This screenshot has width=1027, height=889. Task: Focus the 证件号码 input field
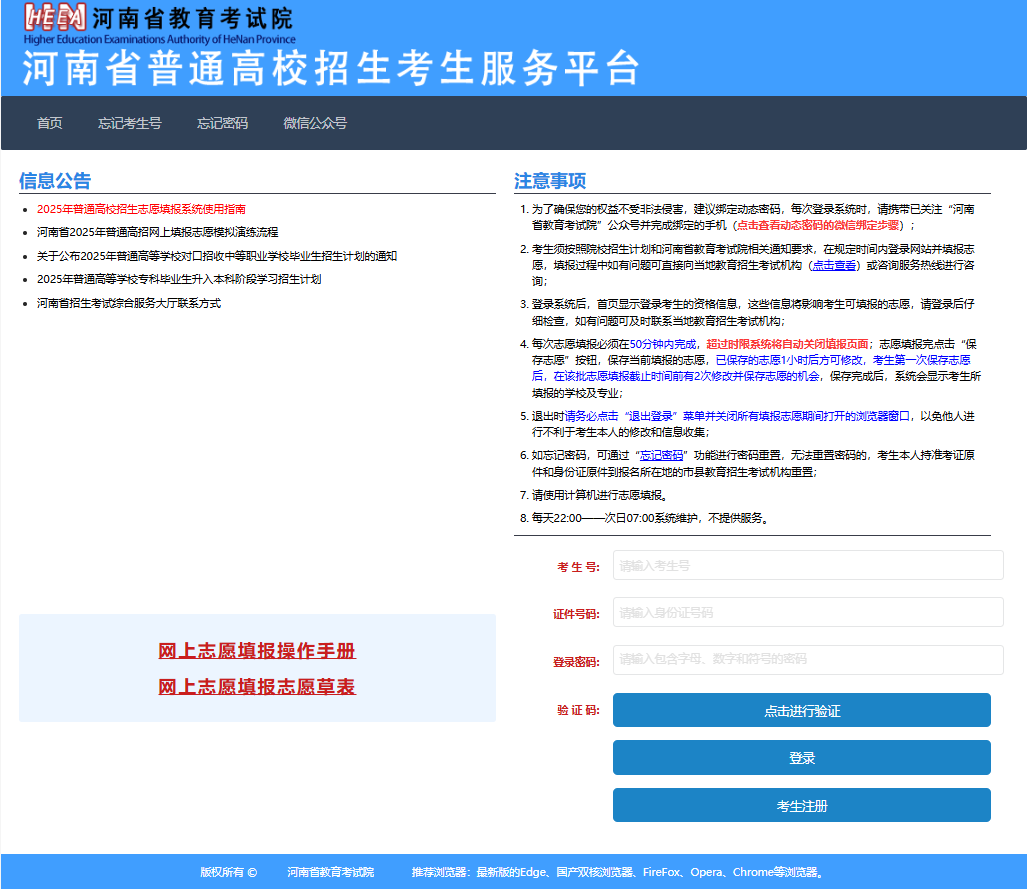(x=808, y=613)
